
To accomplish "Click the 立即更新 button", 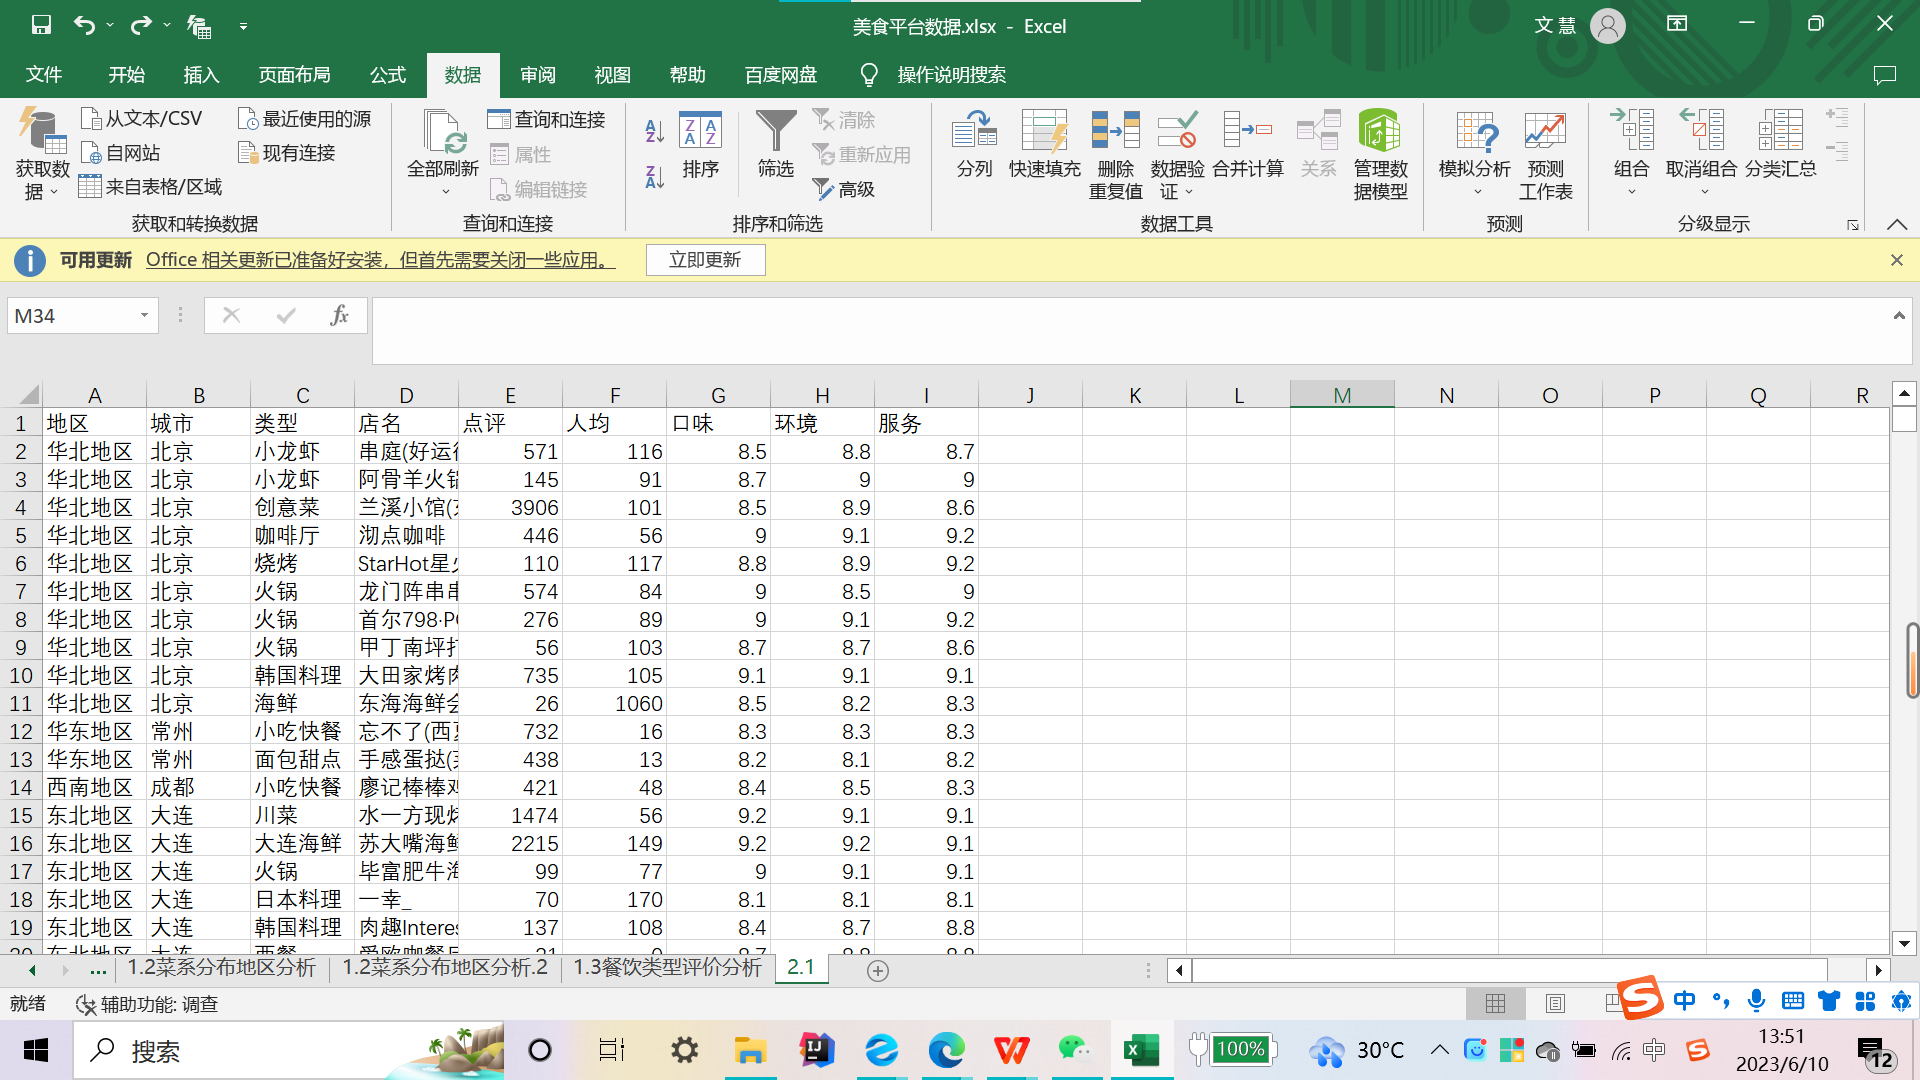I will click(x=705, y=260).
